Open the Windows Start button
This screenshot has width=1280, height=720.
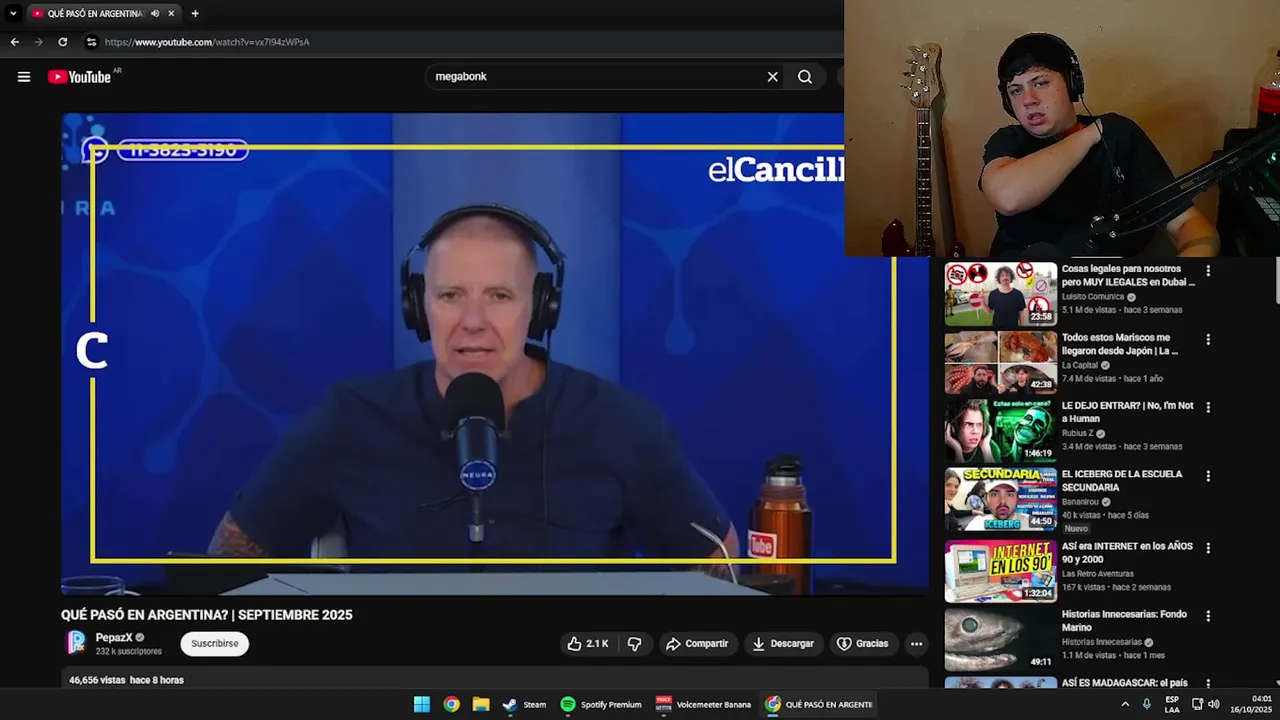pos(422,704)
